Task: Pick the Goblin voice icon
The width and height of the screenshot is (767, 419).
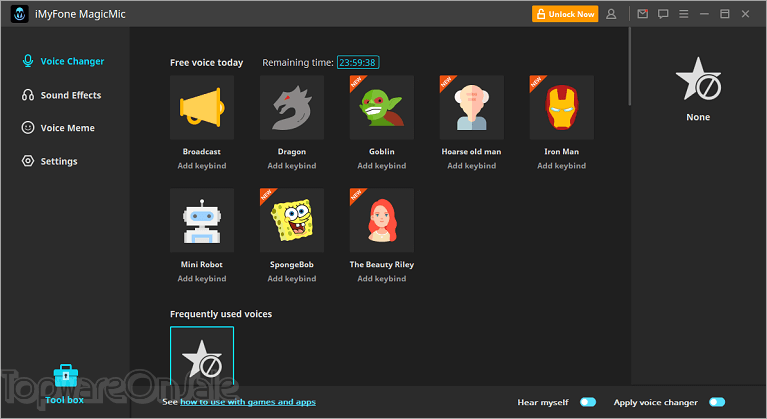Action: [382, 108]
